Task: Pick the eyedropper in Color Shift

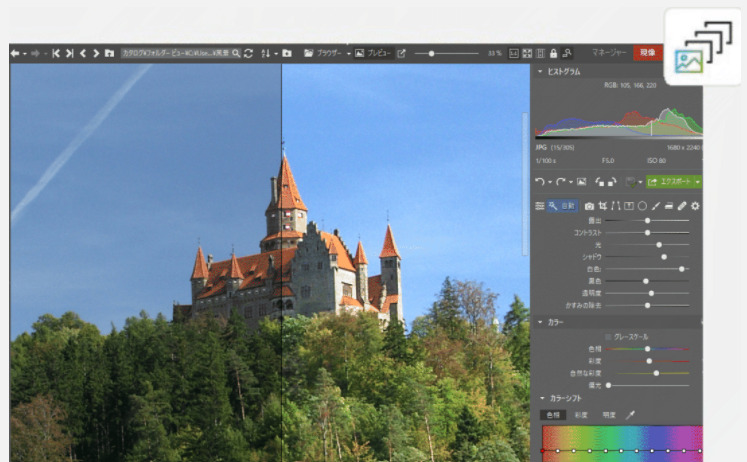Action: (x=630, y=414)
